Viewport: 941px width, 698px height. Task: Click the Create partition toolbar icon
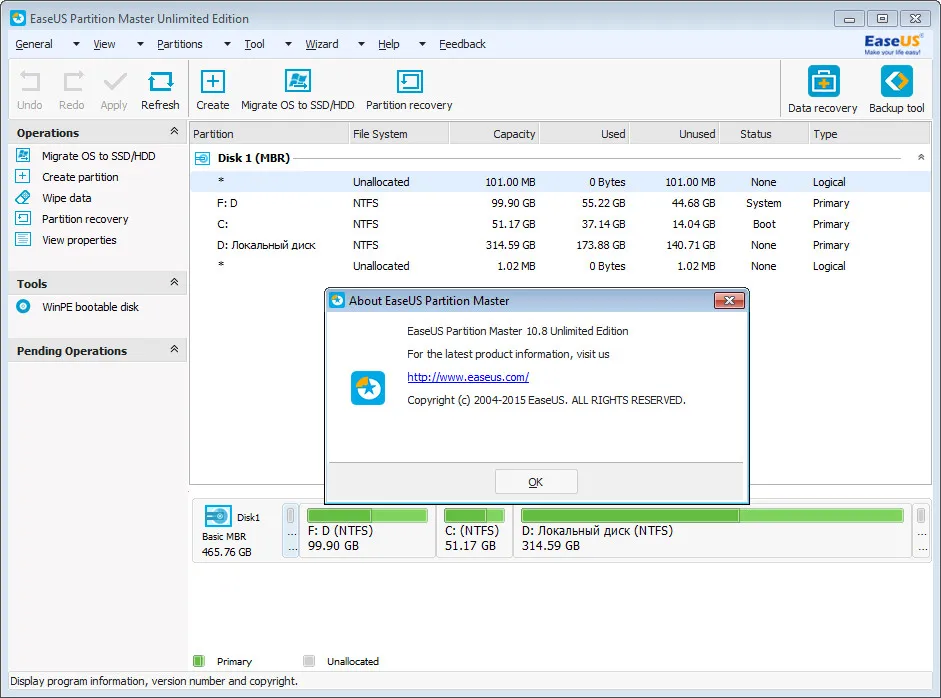212,82
